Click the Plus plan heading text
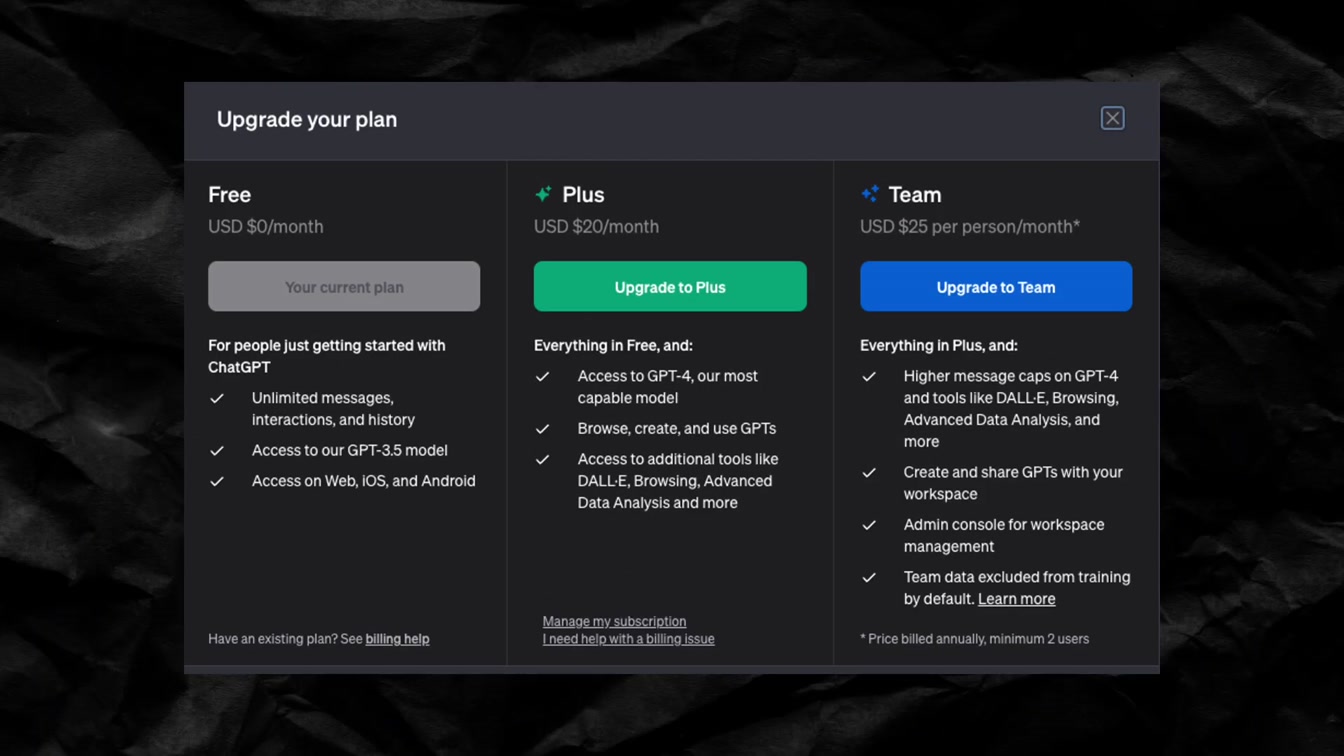This screenshot has height=756, width=1344. 583,194
